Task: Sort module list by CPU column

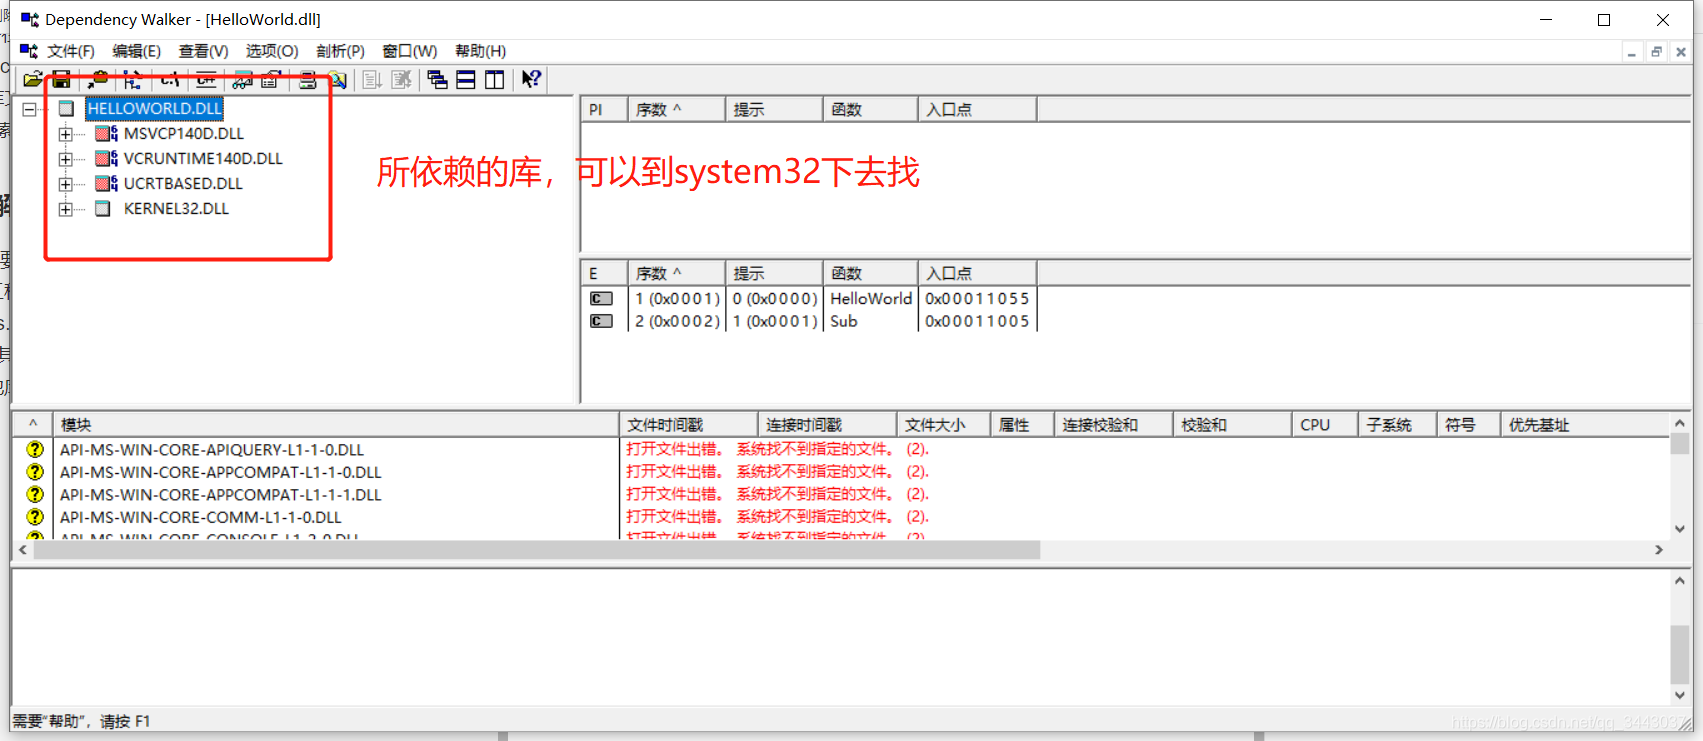Action: click(1325, 425)
